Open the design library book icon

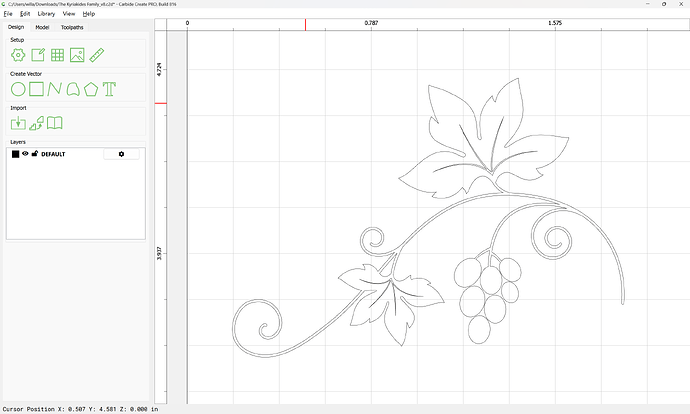[55, 123]
